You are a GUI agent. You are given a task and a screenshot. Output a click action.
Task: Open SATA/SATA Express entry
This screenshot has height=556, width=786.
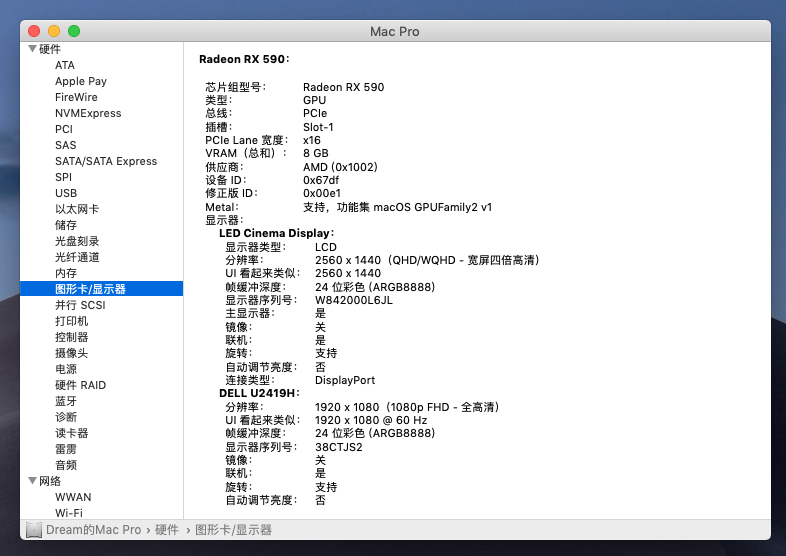point(106,161)
